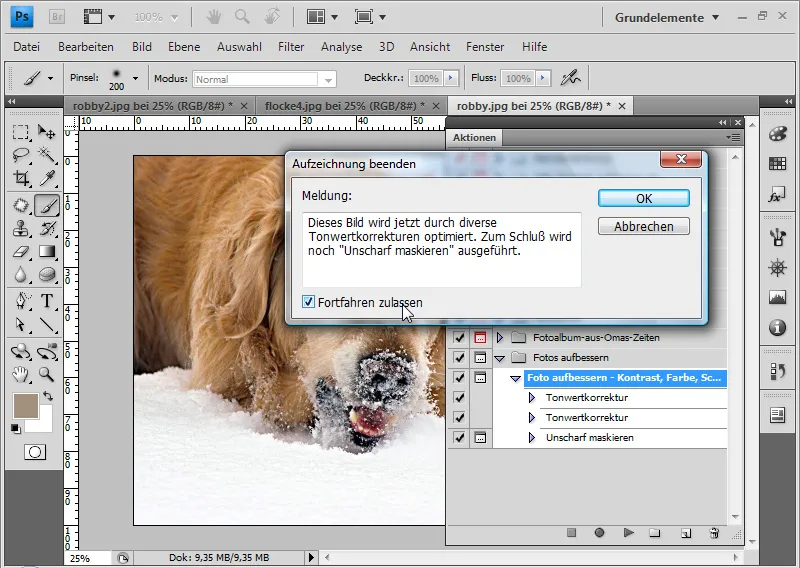Select the Magic Wand tool

(46, 155)
